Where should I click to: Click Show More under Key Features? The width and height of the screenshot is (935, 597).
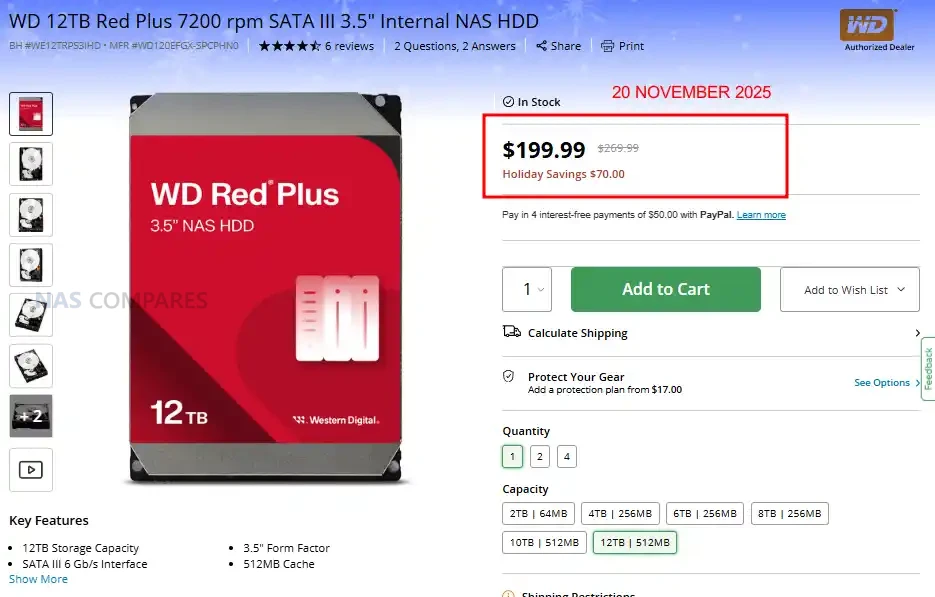pyautogui.click(x=38, y=579)
